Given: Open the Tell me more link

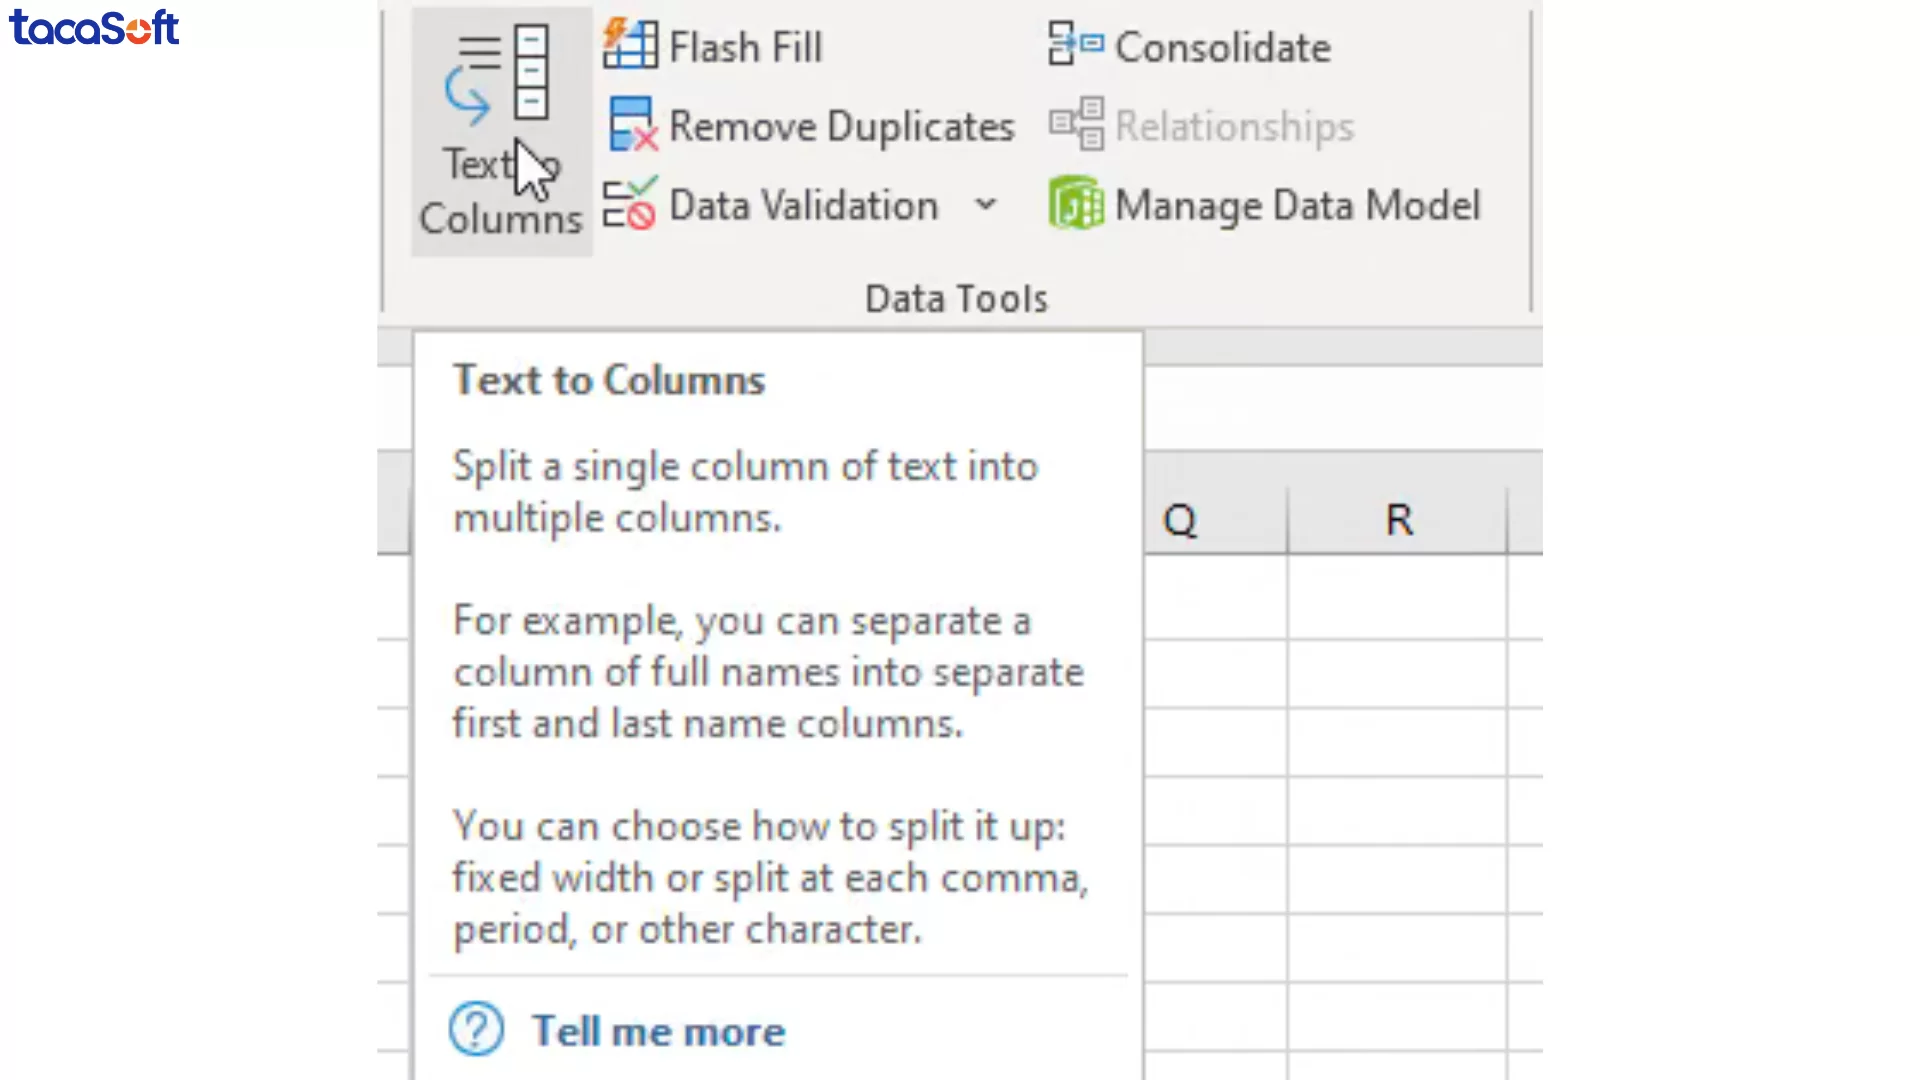Looking at the screenshot, I should (x=658, y=1031).
